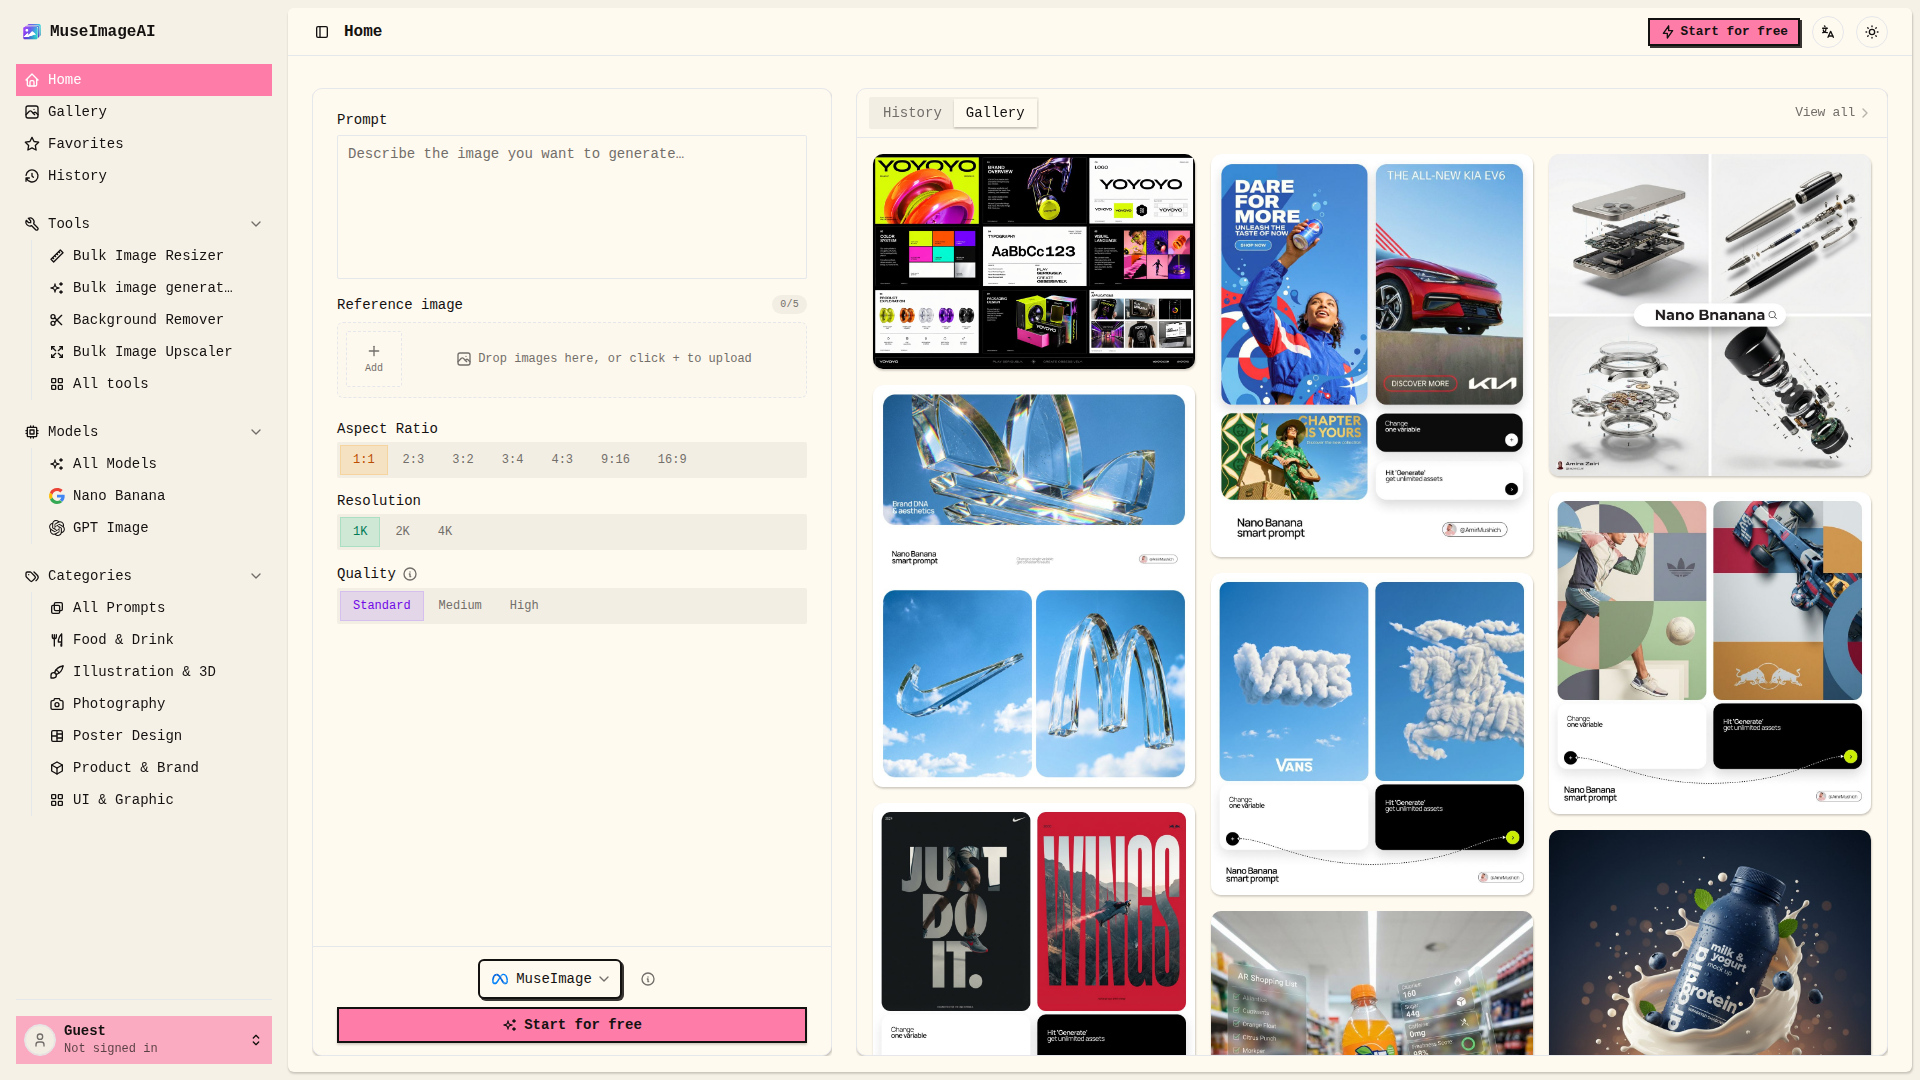Click the Illustration & 3D brush icon
The image size is (1920, 1080).
[57, 672]
